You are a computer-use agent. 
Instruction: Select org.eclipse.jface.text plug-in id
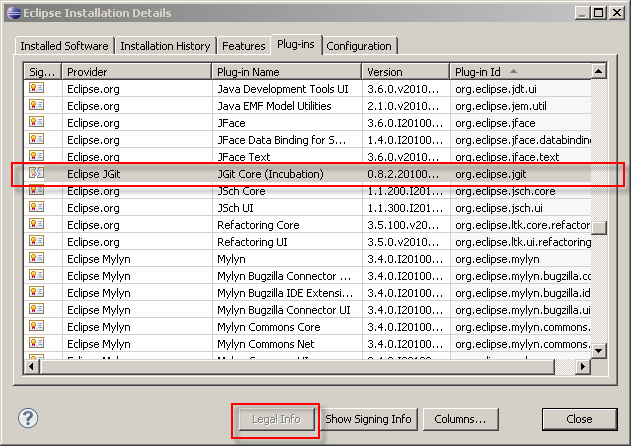click(x=507, y=157)
